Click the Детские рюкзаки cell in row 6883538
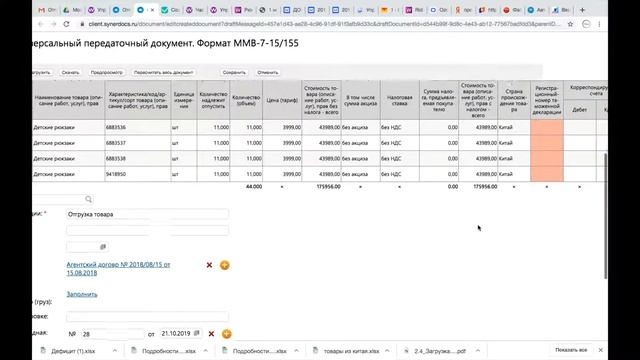This screenshot has height=360, width=640. (68, 158)
